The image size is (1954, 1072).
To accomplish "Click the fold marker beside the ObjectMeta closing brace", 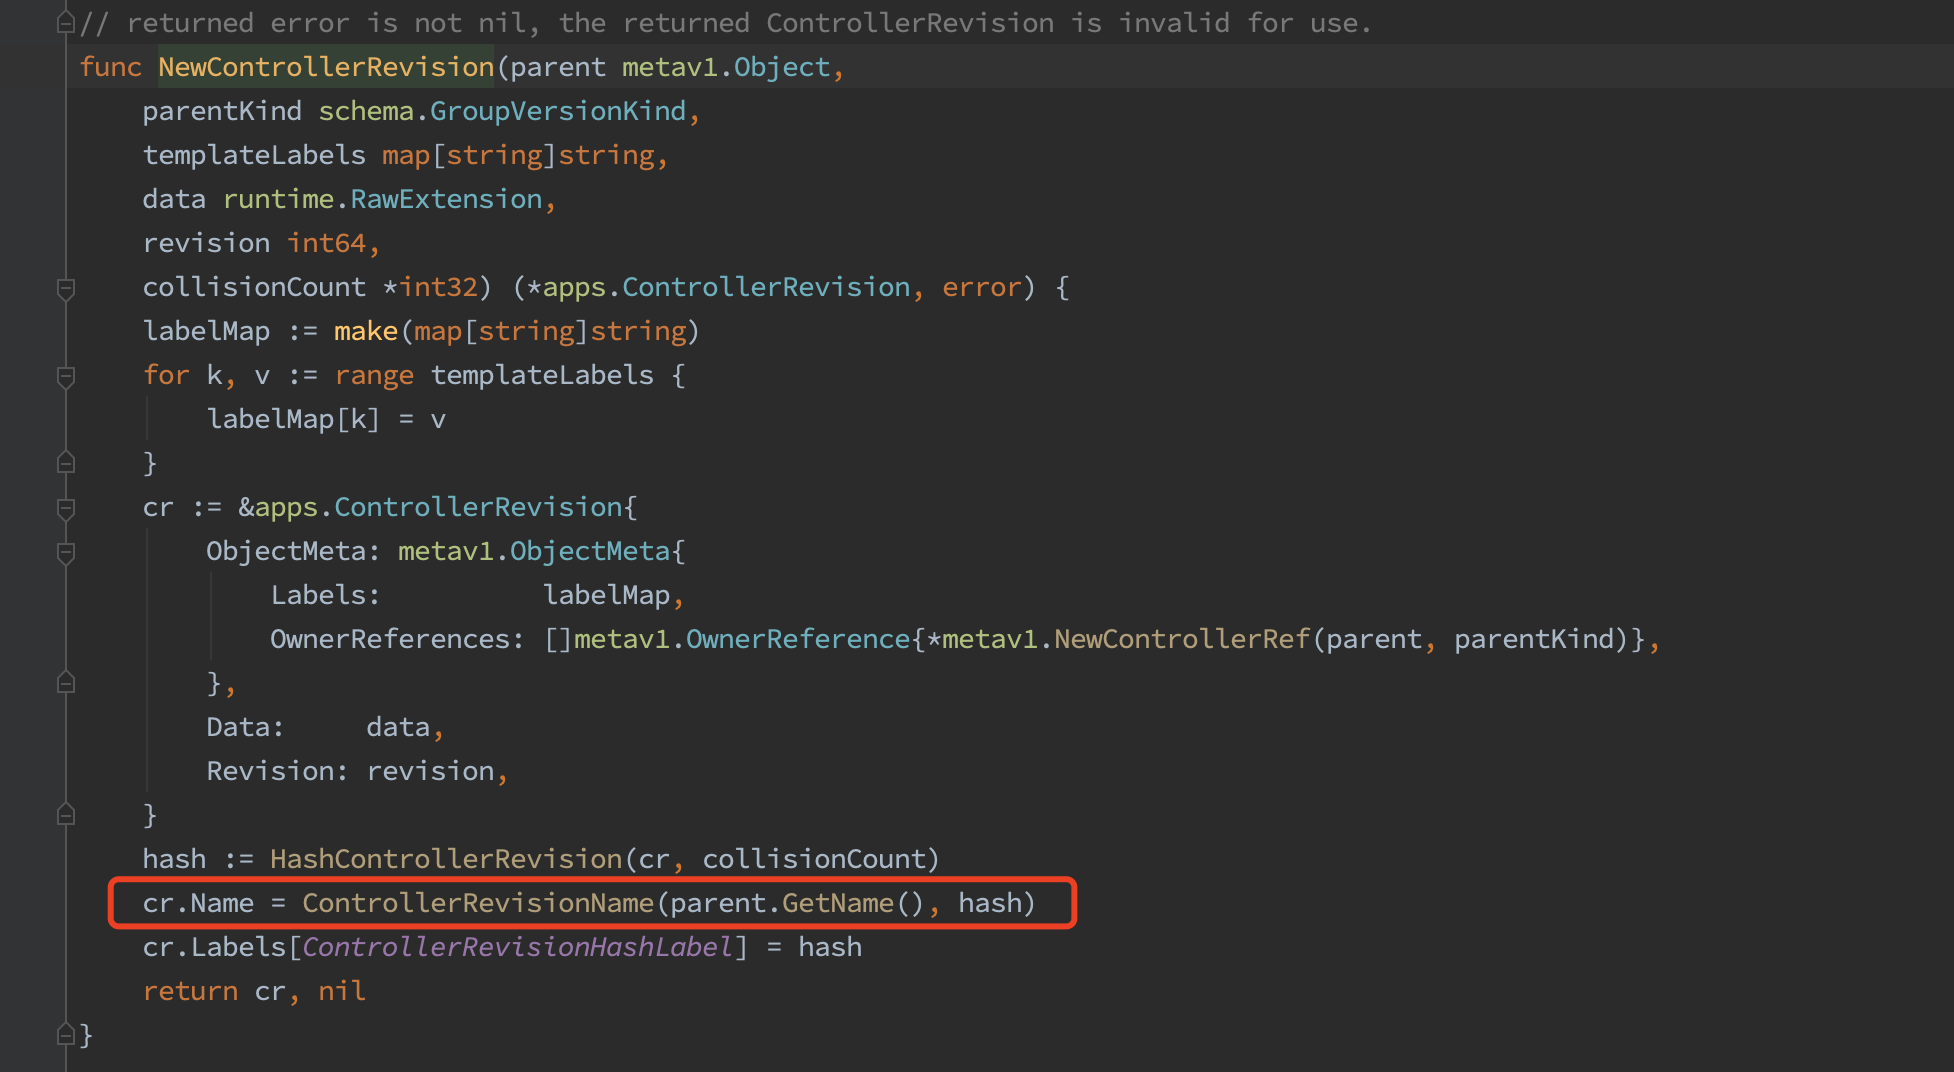I will point(66,683).
